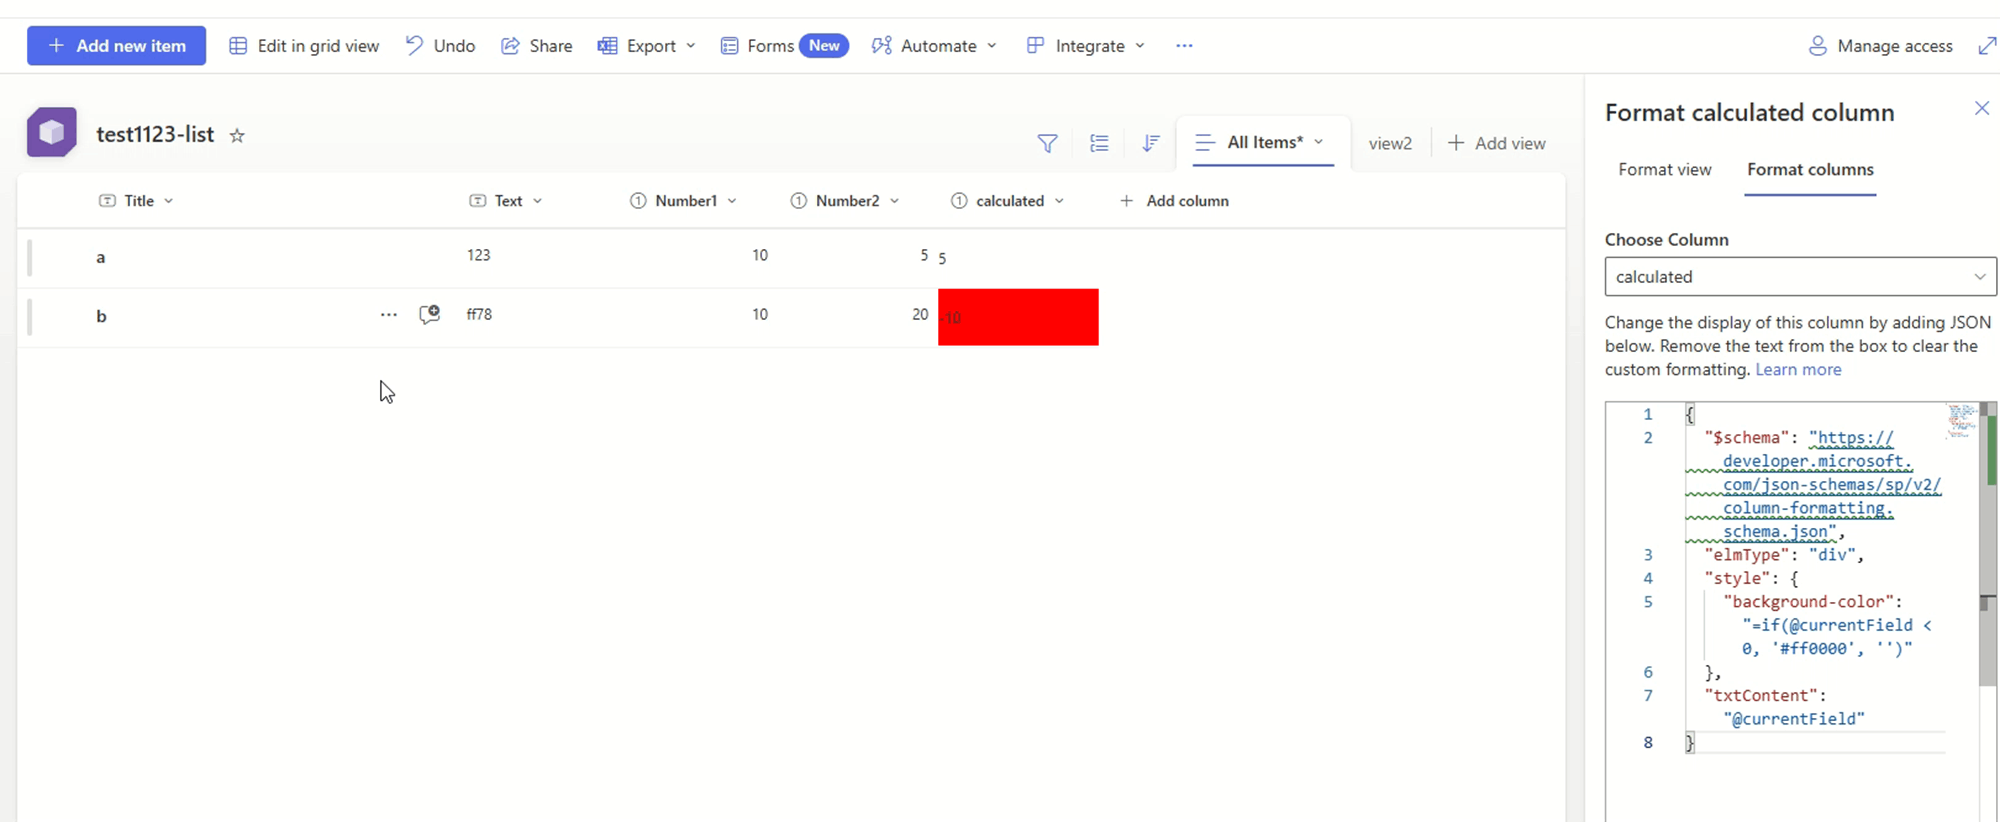Open the calculated column header menu
2000x822 pixels.
pyautogui.click(x=1008, y=201)
